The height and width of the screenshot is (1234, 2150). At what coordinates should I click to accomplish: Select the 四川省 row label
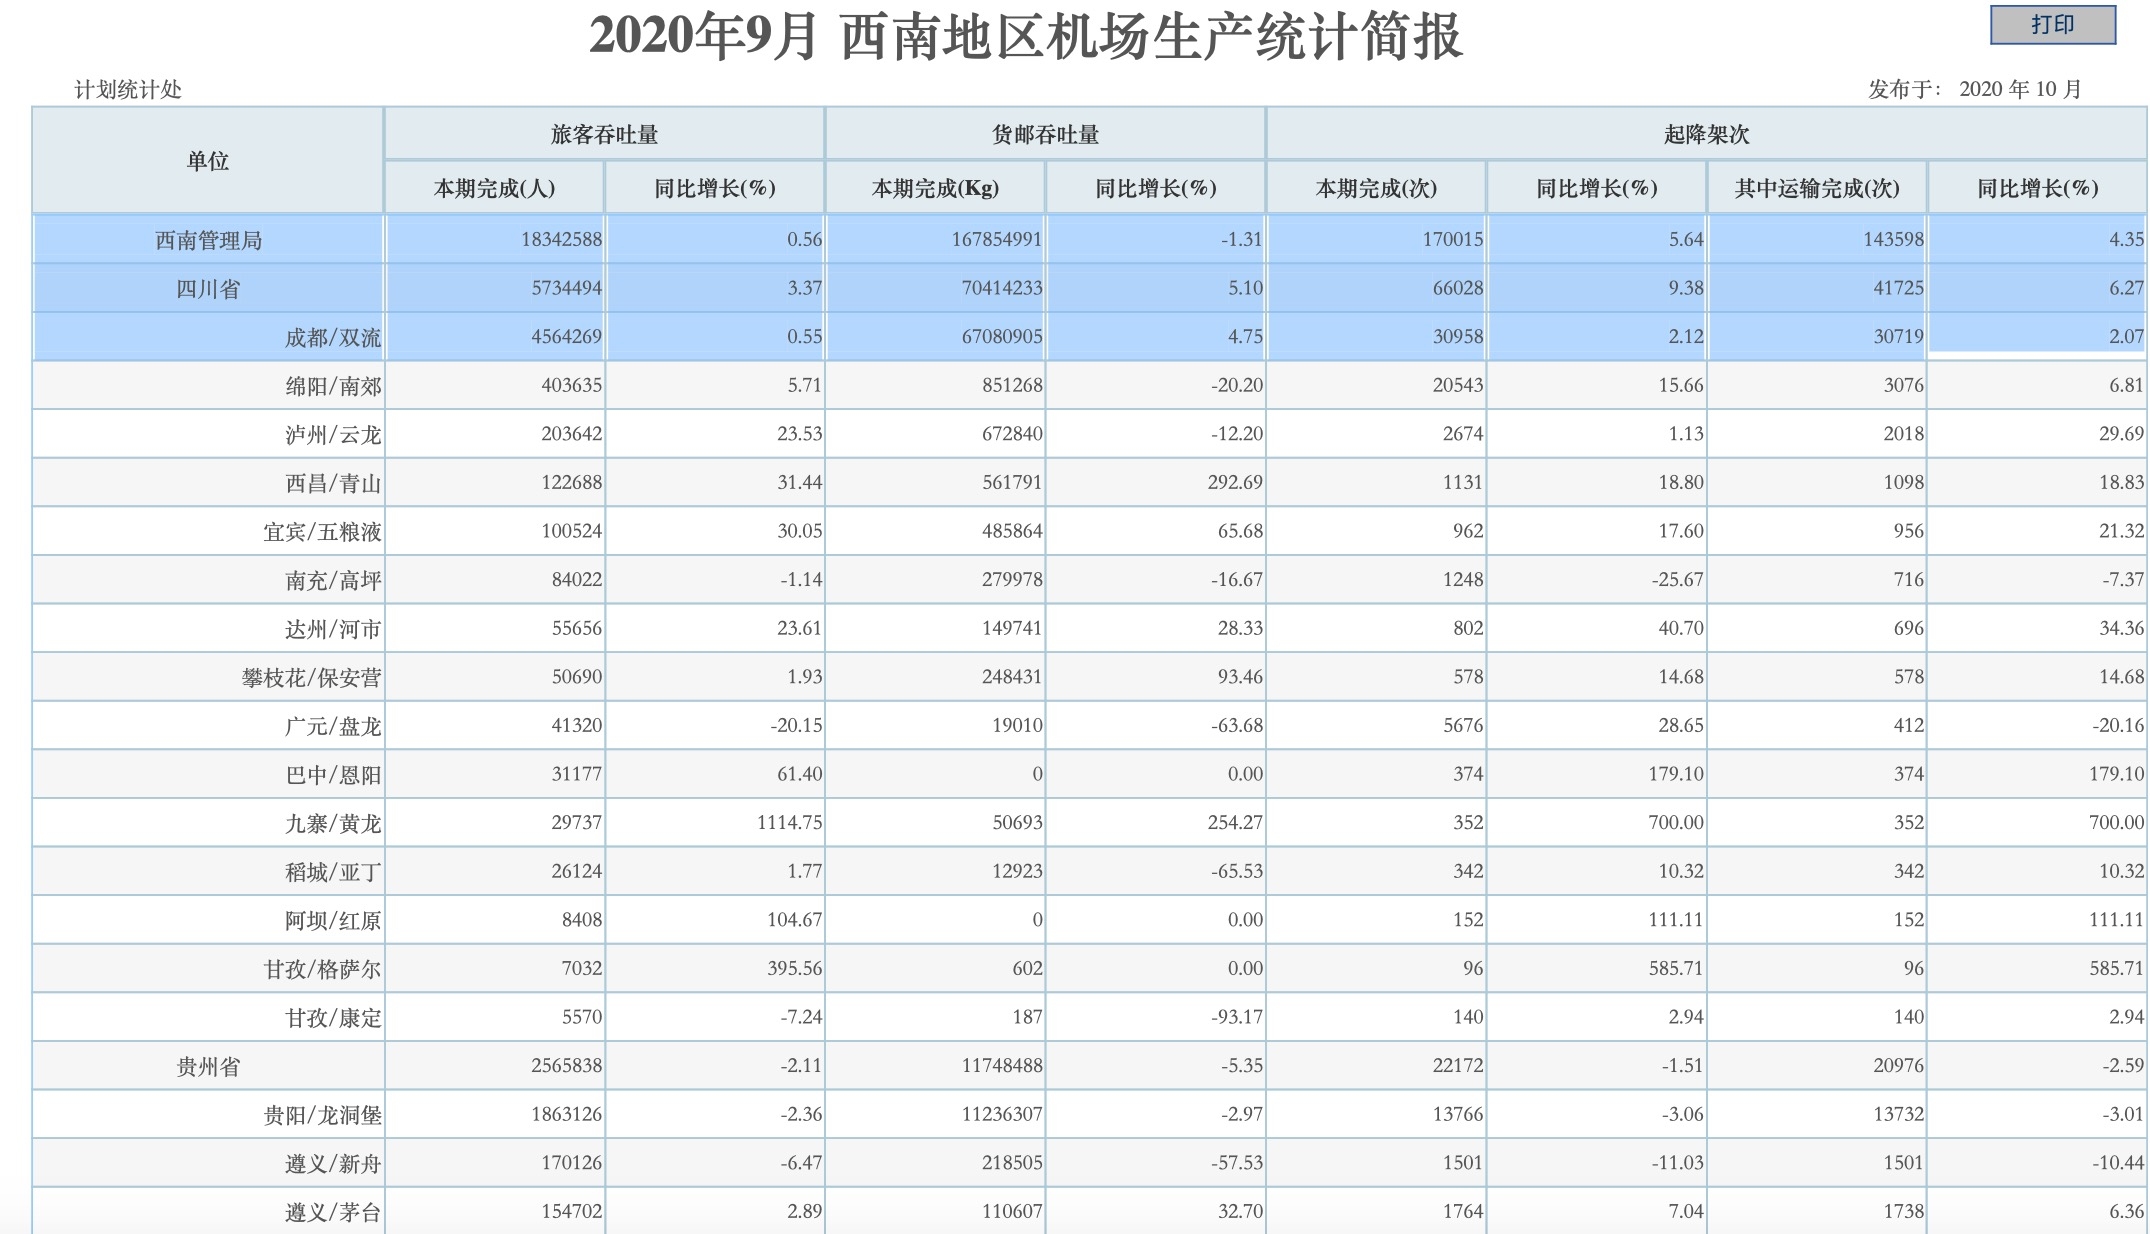pos(208,289)
